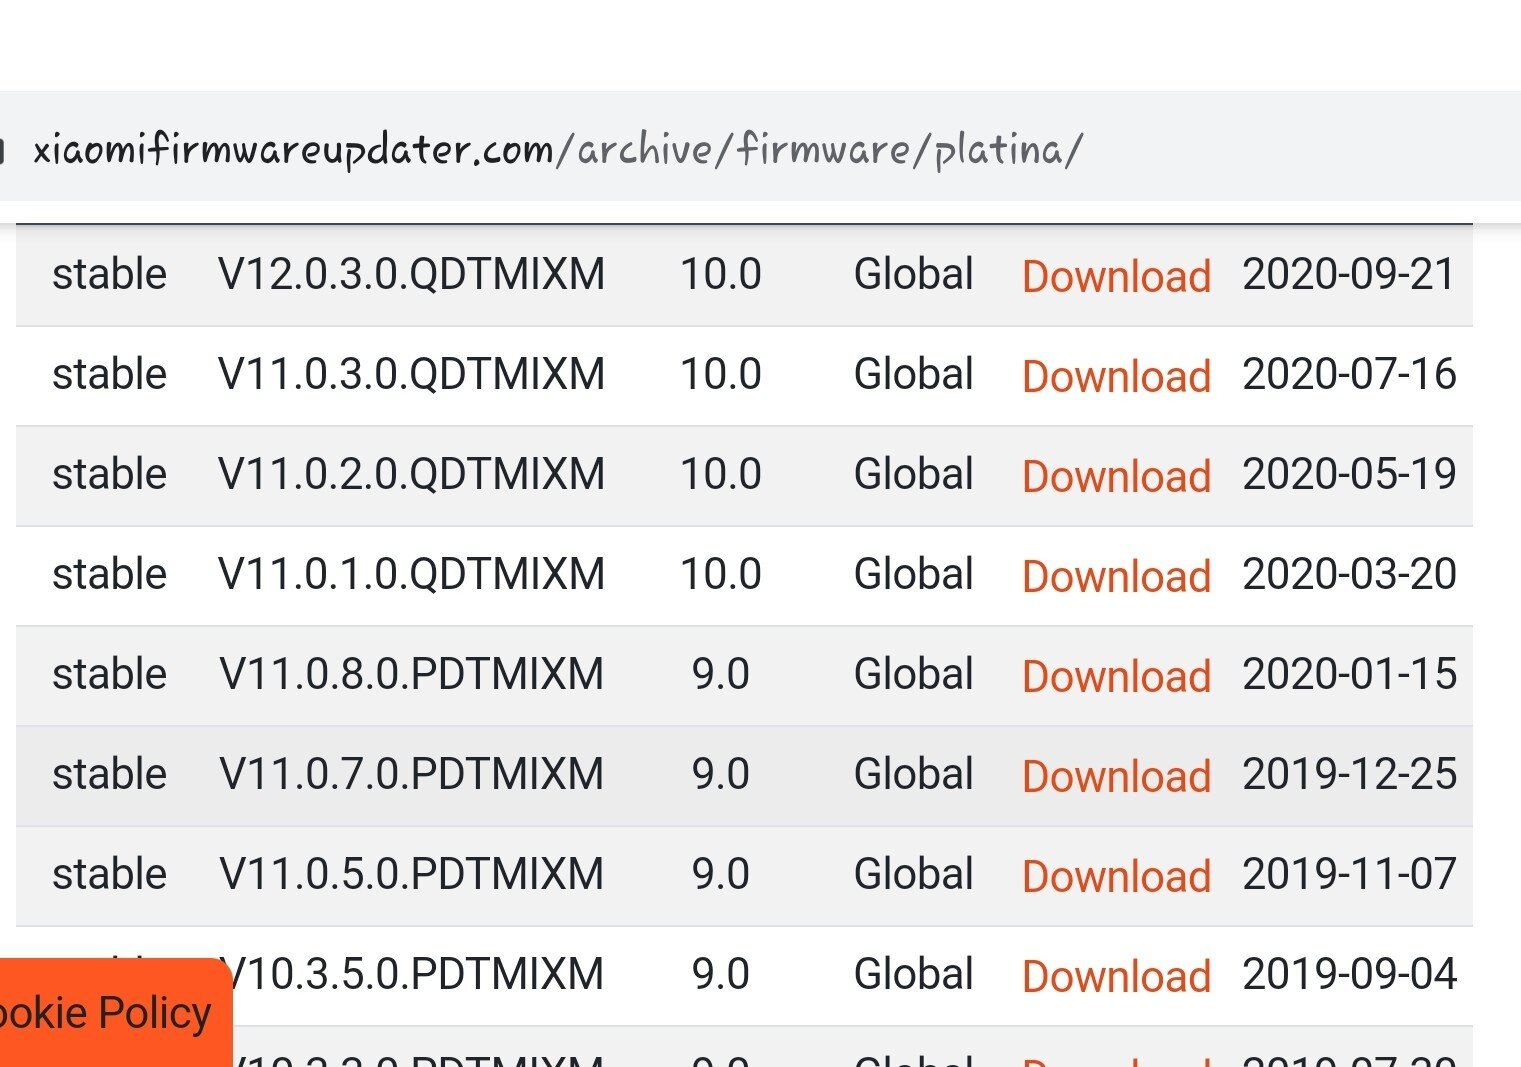Click "Global" in the 2019-12-25 row
The image size is (1521, 1067).
pos(913,774)
